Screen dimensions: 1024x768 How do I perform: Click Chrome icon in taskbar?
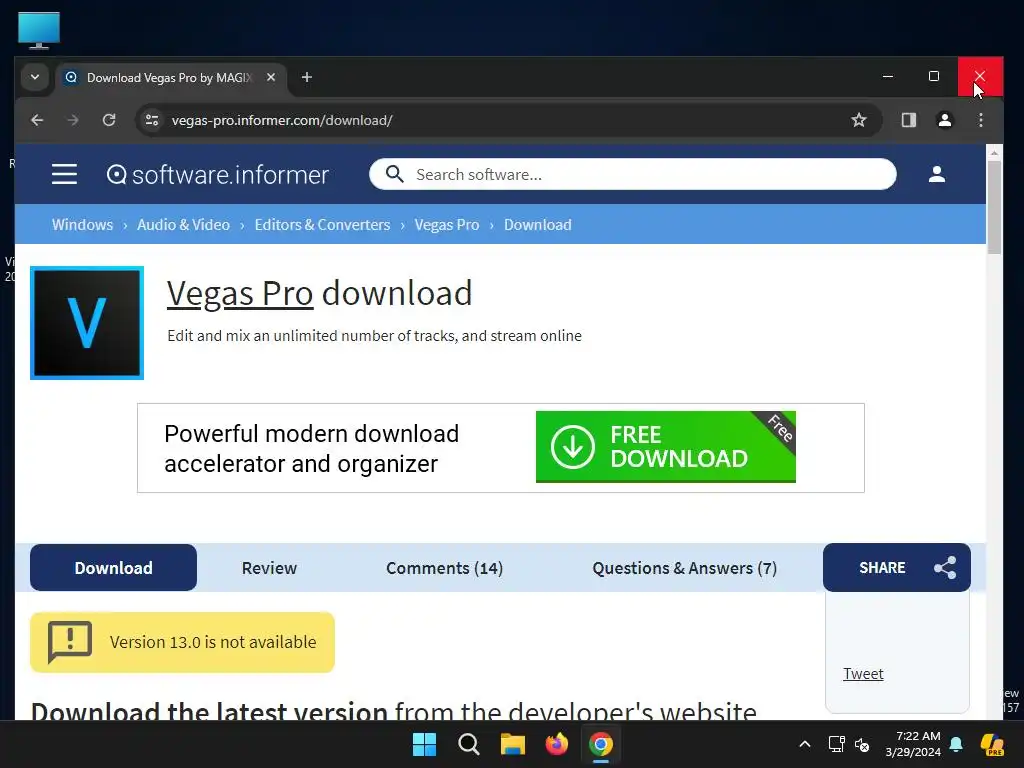600,744
